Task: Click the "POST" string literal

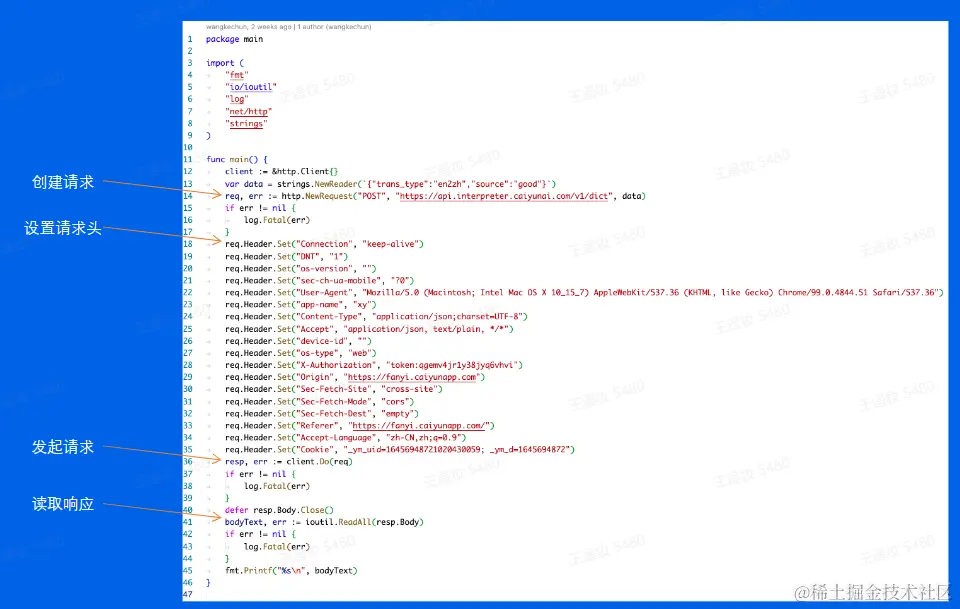Action: point(373,196)
